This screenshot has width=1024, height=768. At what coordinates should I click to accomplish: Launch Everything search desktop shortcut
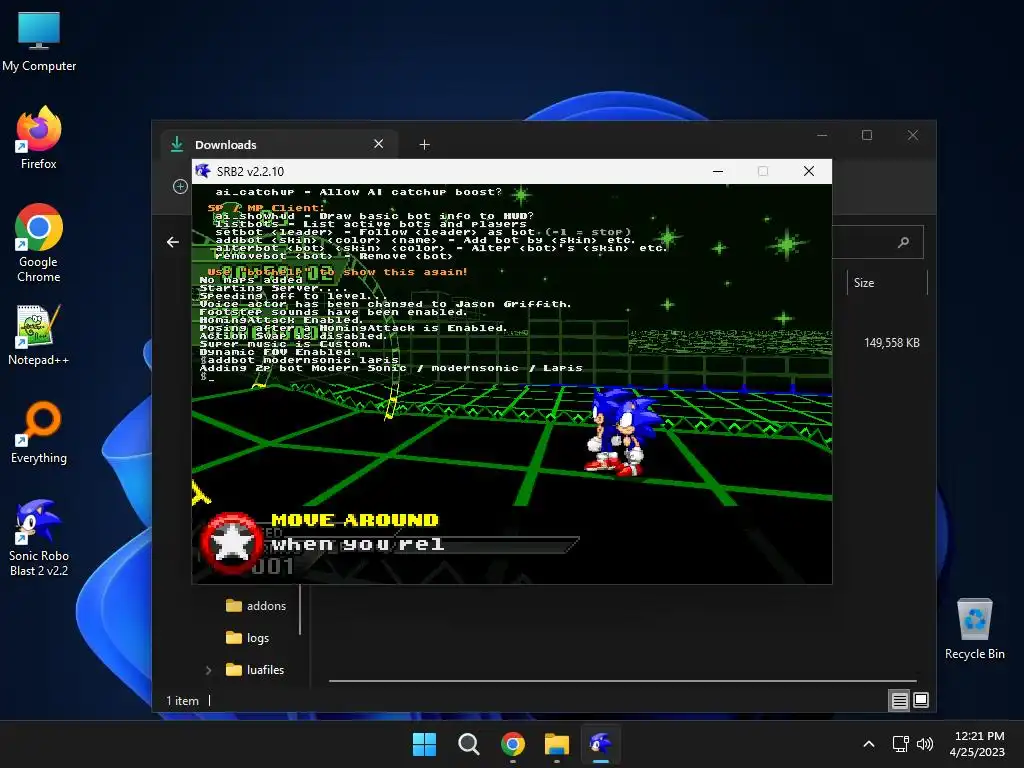(x=39, y=432)
